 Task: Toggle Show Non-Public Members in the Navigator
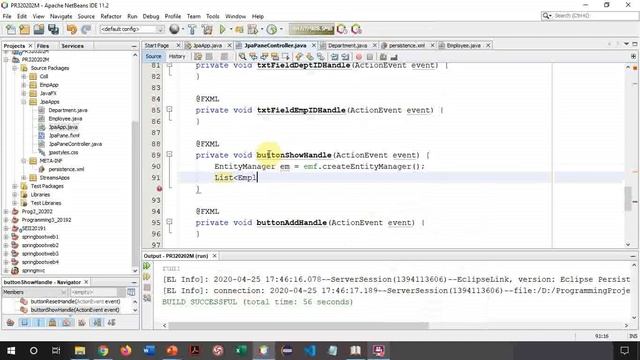(x=53, y=322)
